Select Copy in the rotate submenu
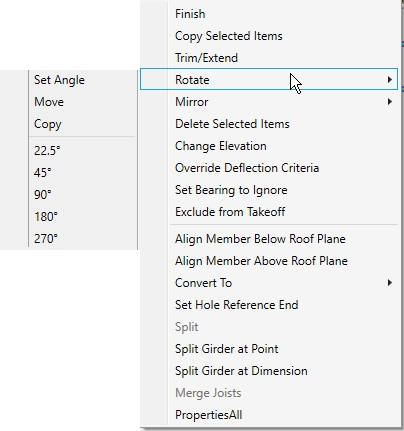 48,124
